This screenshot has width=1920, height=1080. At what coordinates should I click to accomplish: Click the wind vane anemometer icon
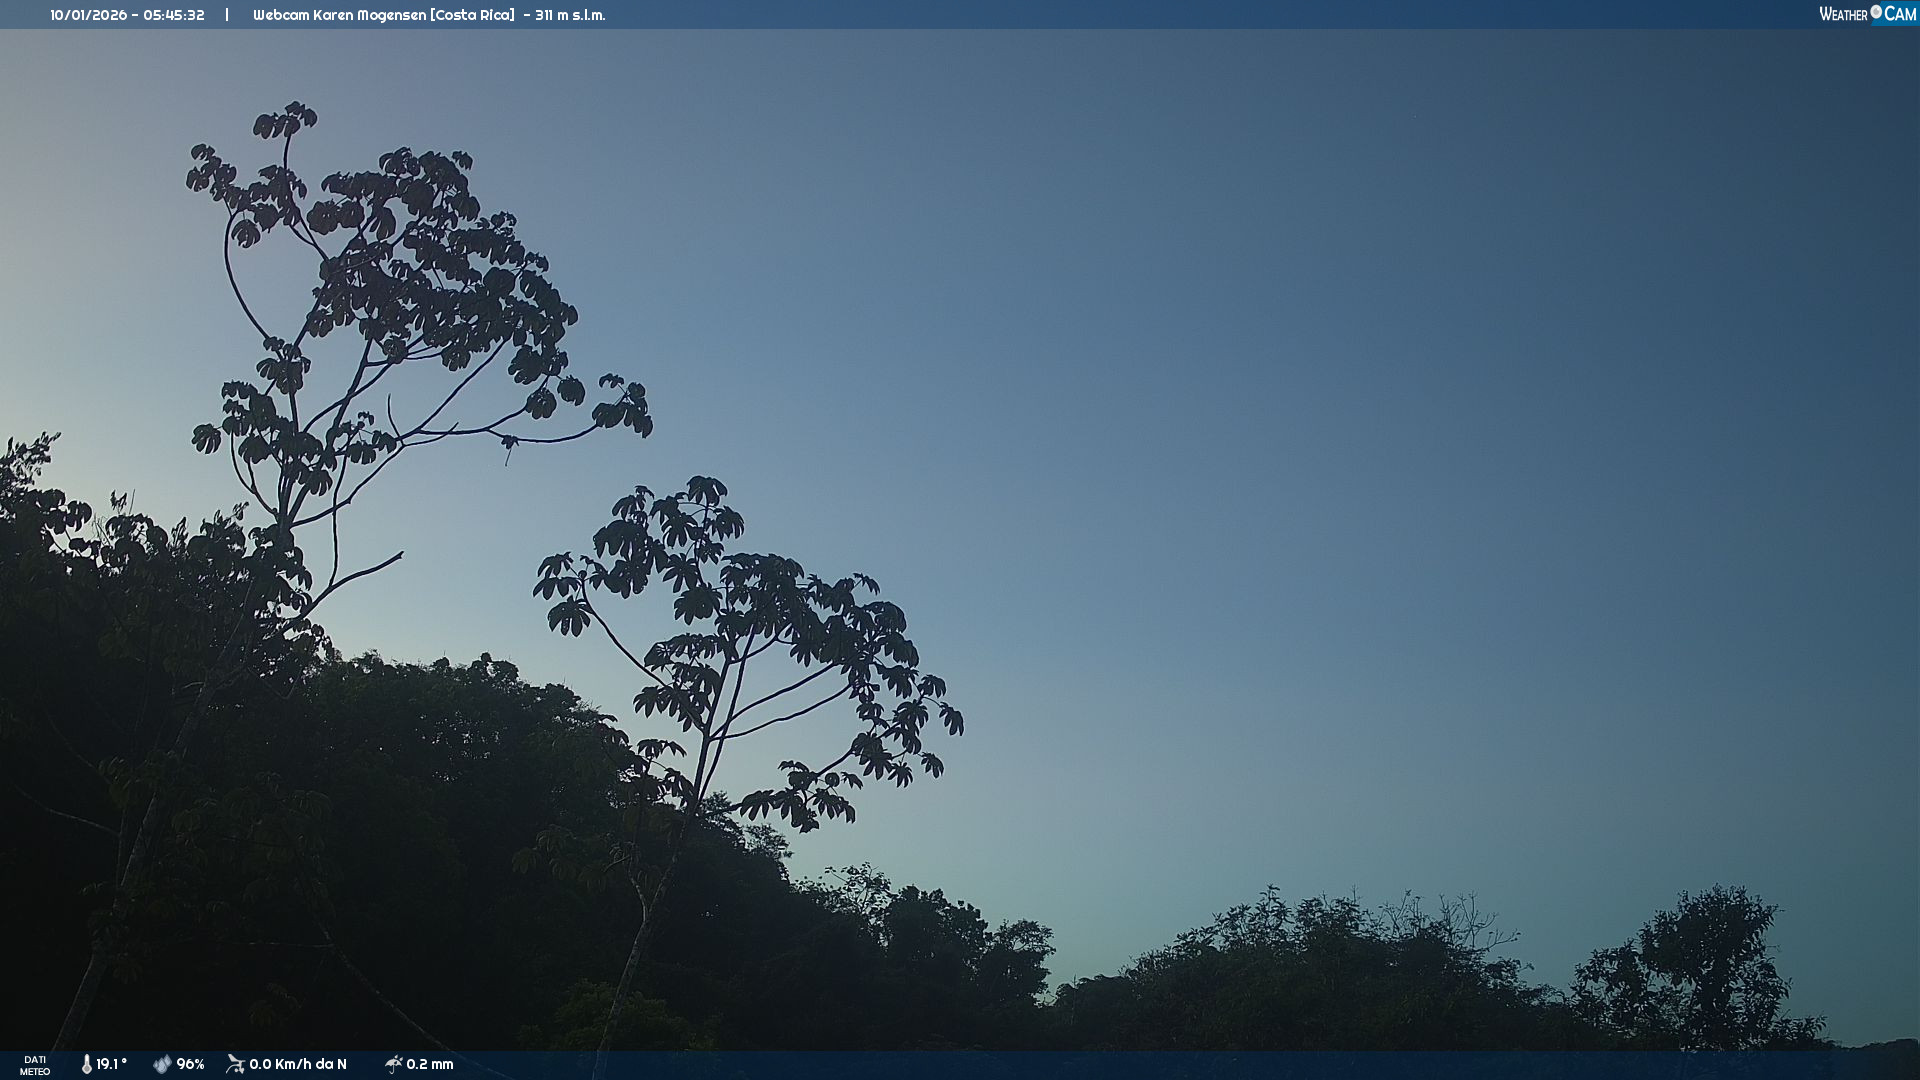pos(235,1064)
